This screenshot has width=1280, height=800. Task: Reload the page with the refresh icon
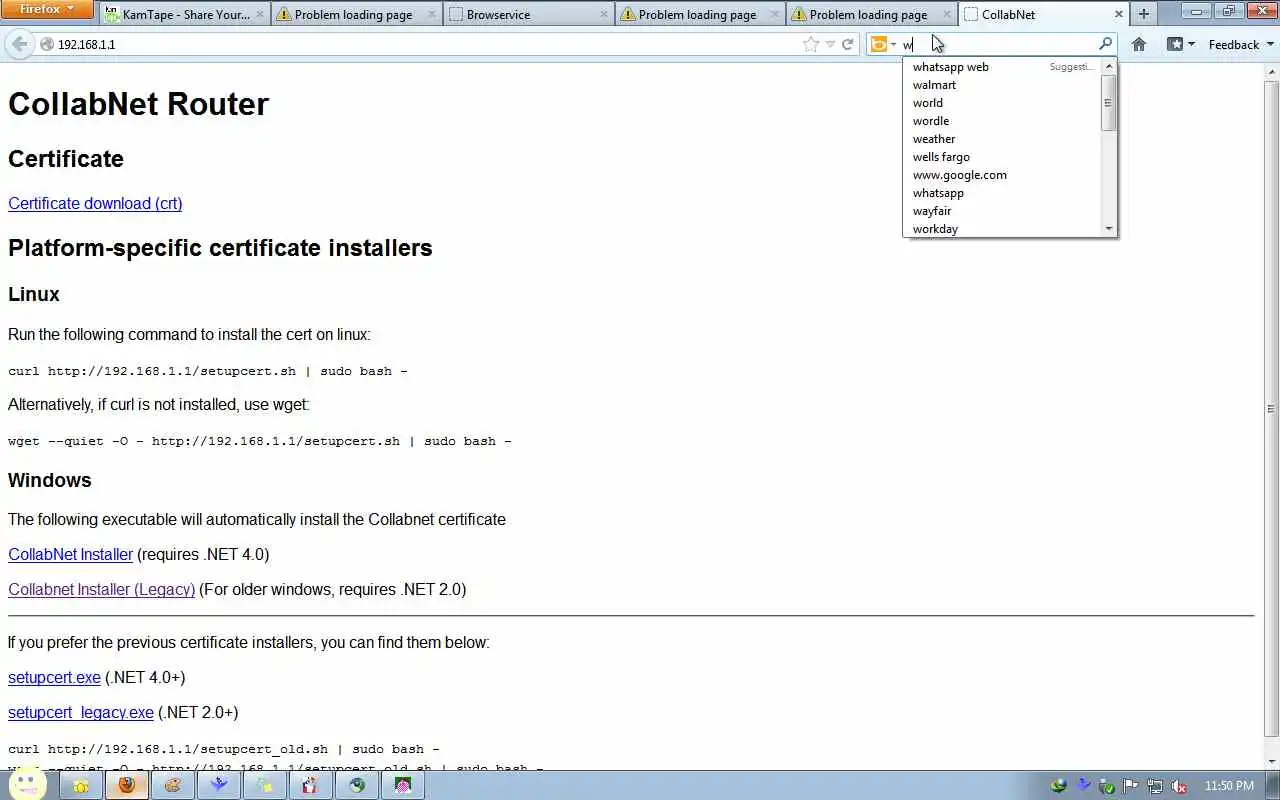(848, 44)
